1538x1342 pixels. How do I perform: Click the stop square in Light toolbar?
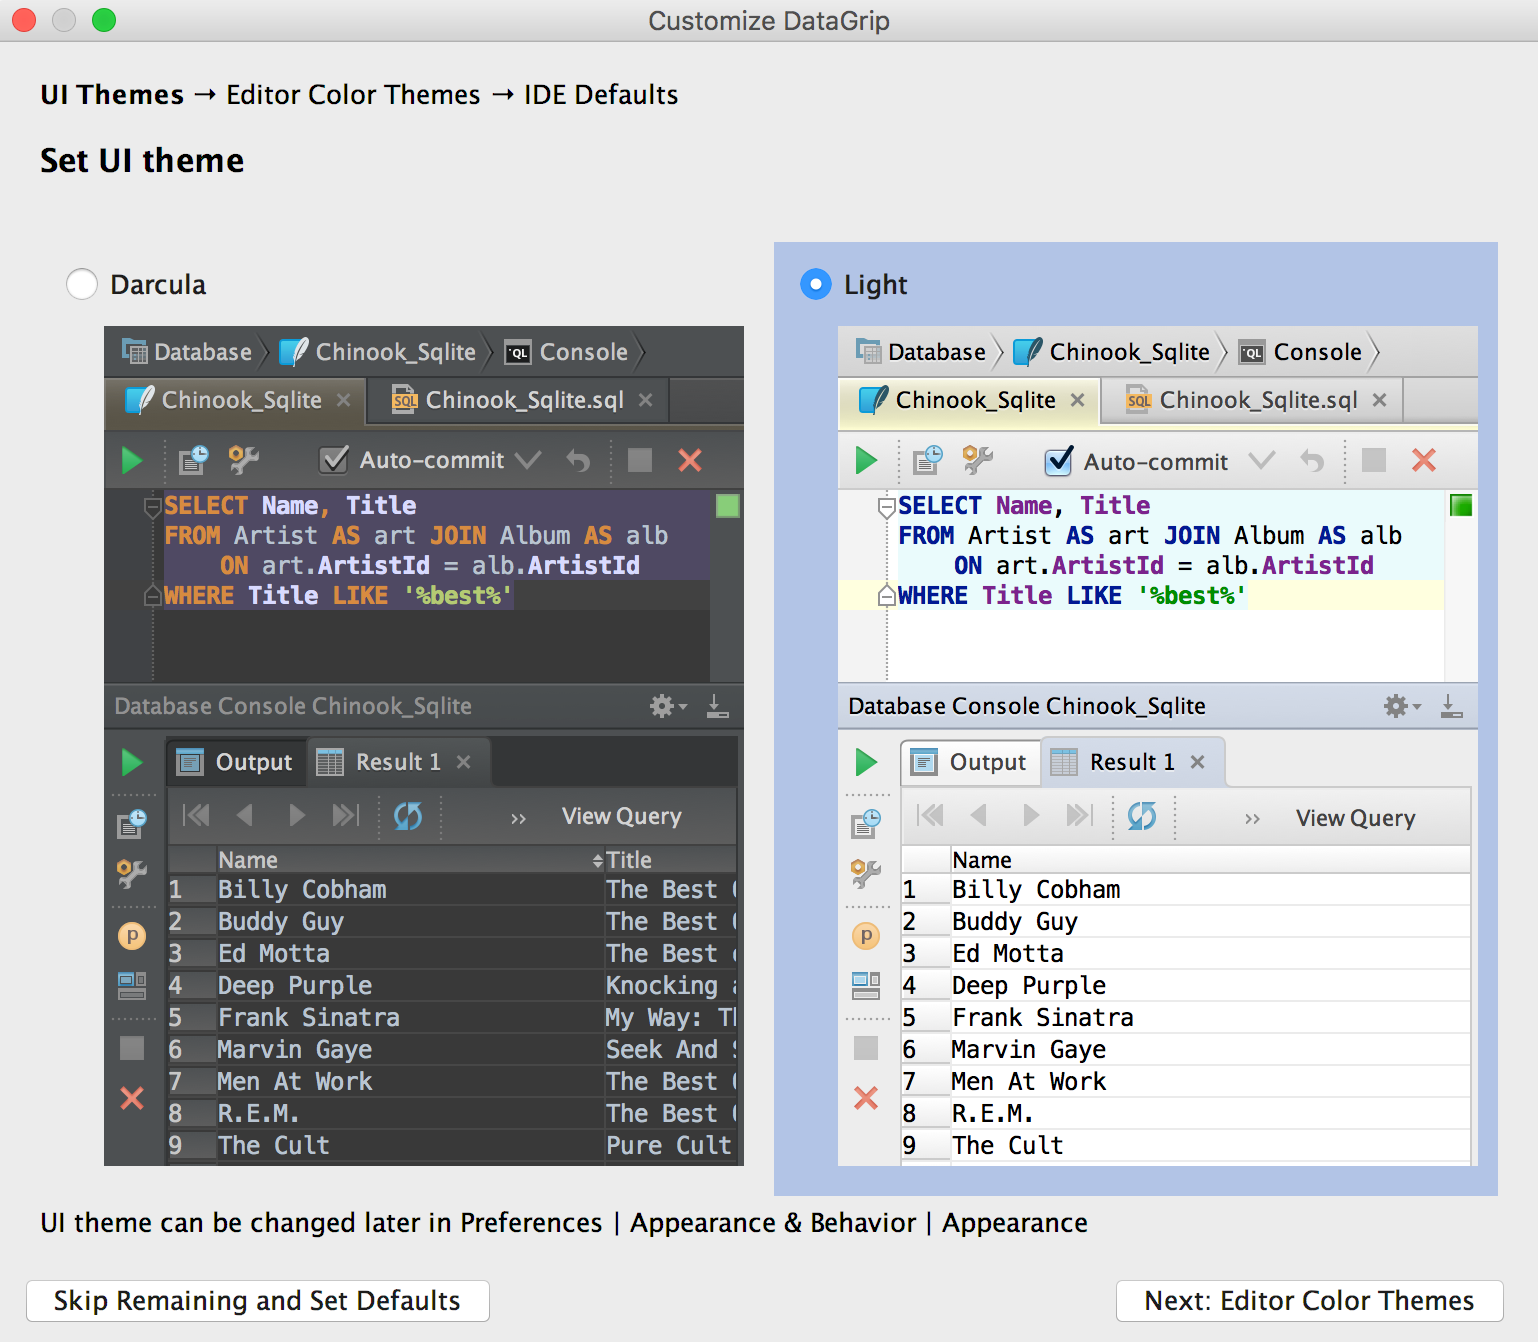tap(1374, 460)
